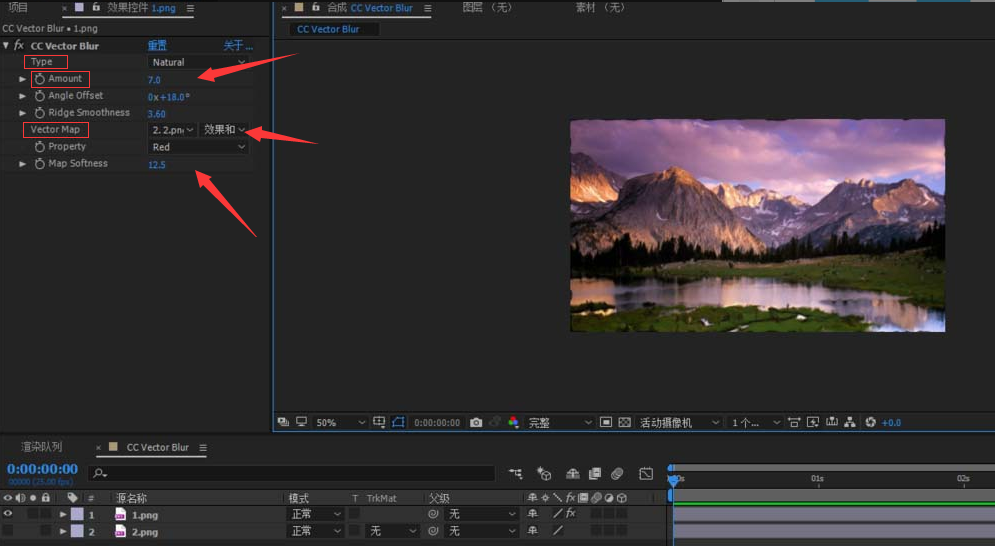
Task: Open the grid and guide options icon
Action: tap(379, 422)
